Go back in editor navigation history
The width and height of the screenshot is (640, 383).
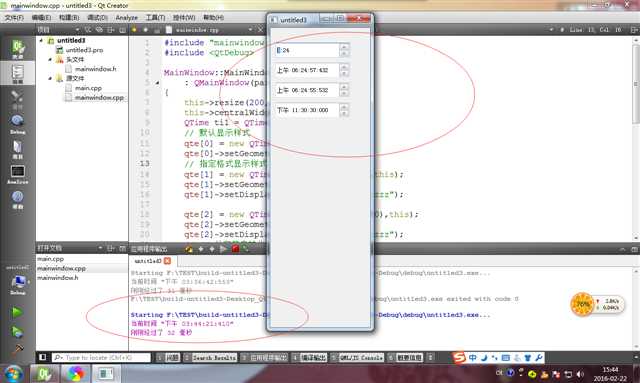pos(134,30)
